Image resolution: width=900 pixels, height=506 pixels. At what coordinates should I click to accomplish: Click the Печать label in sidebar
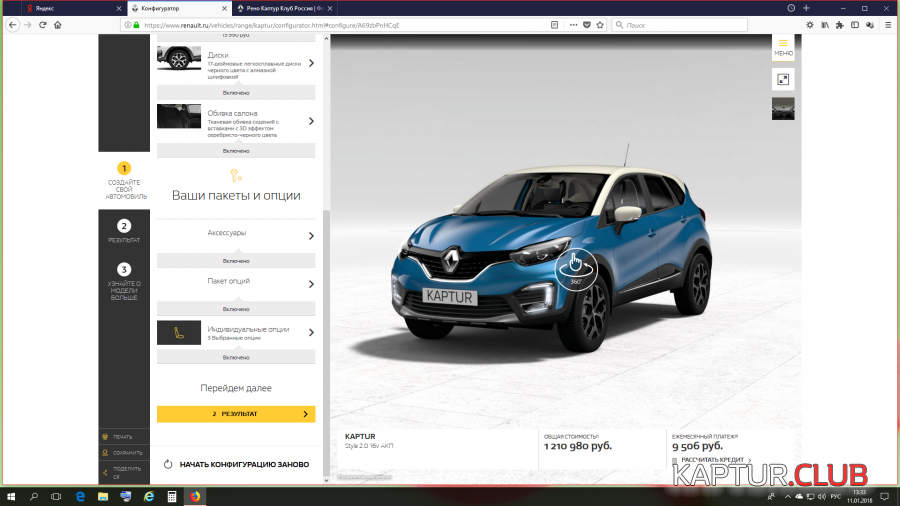point(123,437)
